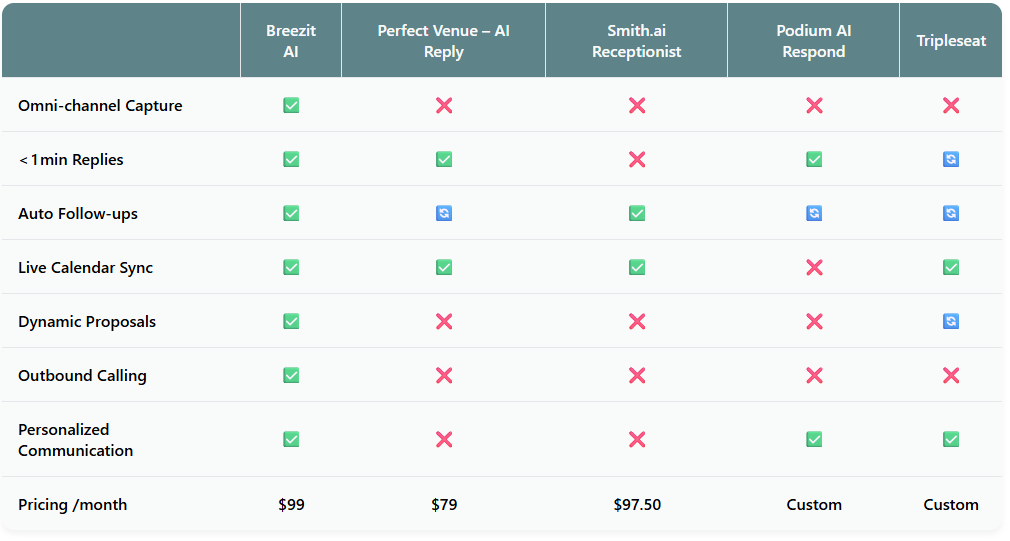Click the Omni-channel Capture row label
The width and height of the screenshot is (1010, 541).
click(100, 105)
